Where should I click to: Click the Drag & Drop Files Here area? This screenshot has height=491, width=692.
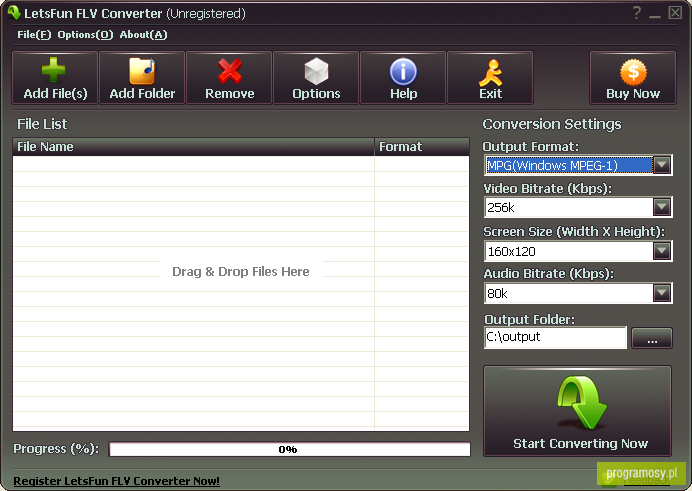pyautogui.click(x=241, y=271)
